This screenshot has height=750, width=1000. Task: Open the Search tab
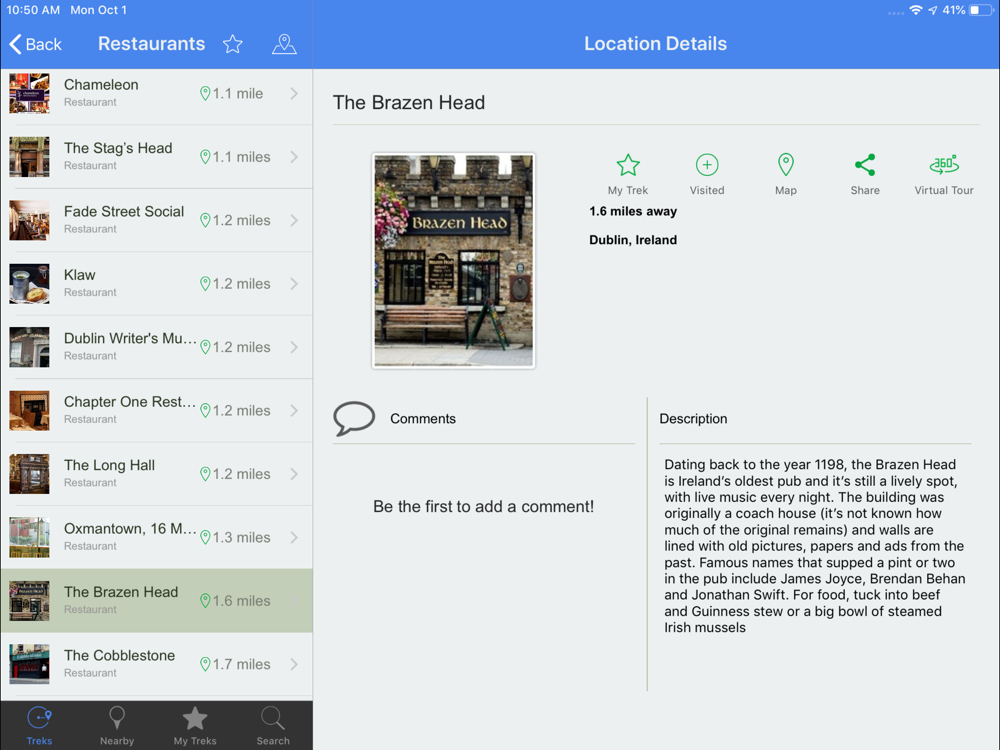[273, 726]
